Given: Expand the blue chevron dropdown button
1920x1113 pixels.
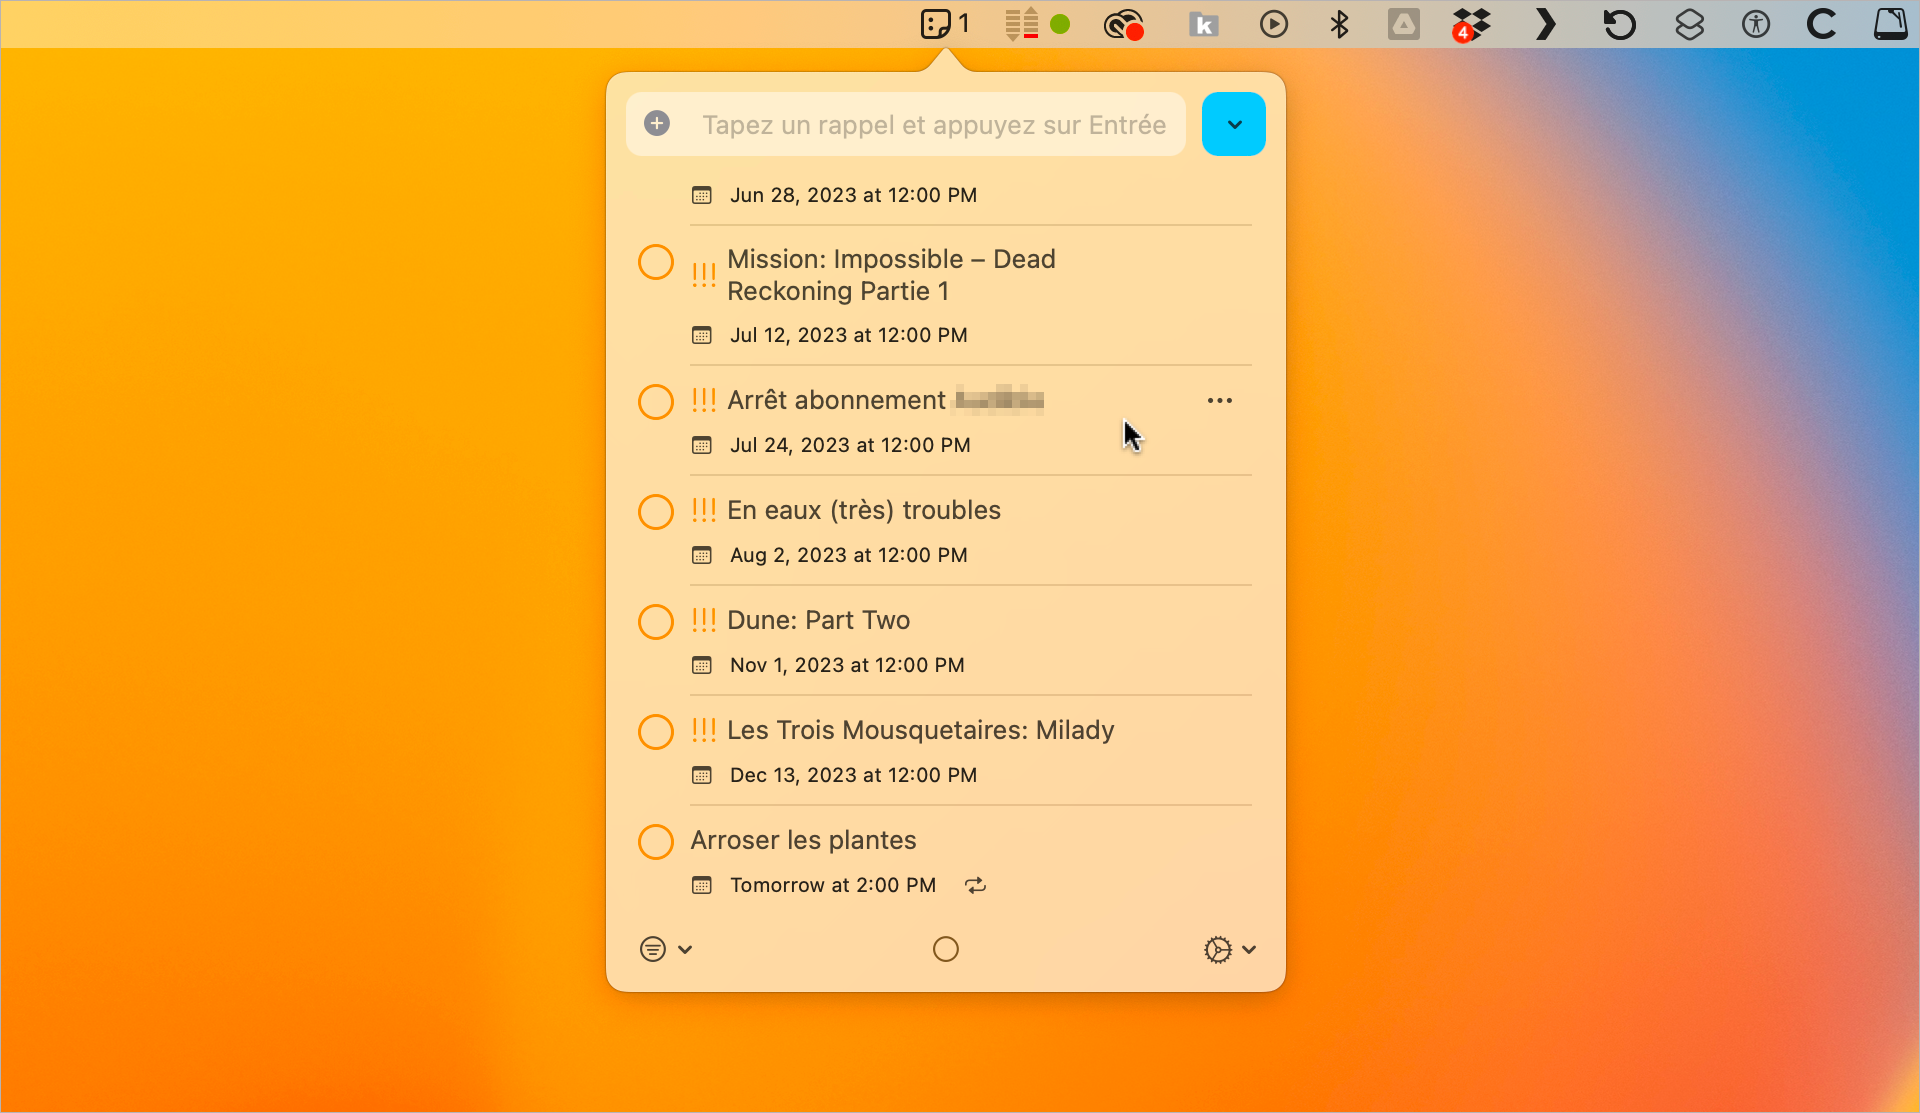Looking at the screenshot, I should tap(1233, 124).
